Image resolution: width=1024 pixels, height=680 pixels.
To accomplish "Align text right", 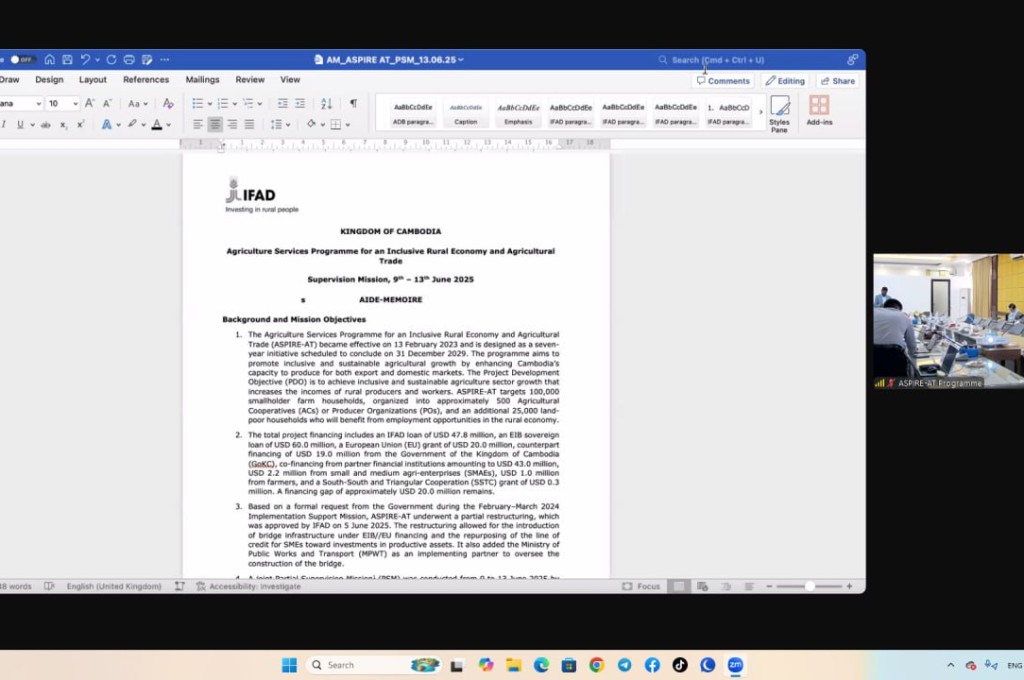I will [232, 124].
